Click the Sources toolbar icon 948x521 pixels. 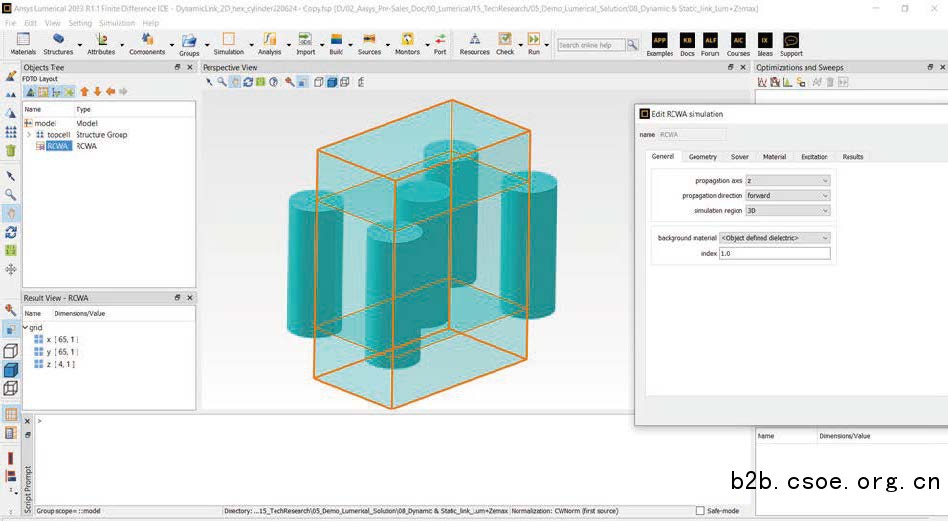(x=369, y=40)
